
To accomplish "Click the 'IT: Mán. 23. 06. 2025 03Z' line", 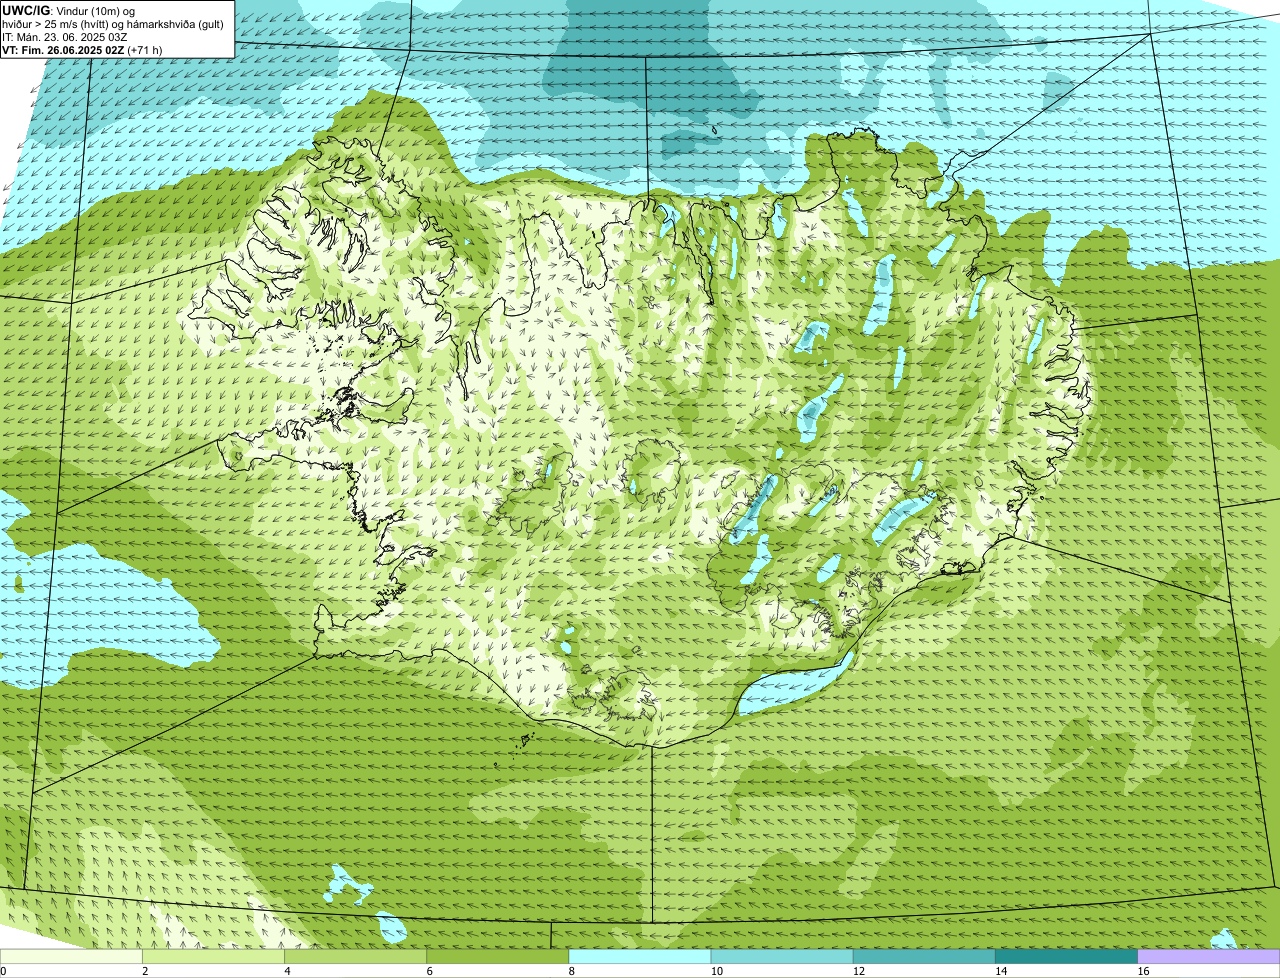I will coord(65,36).
